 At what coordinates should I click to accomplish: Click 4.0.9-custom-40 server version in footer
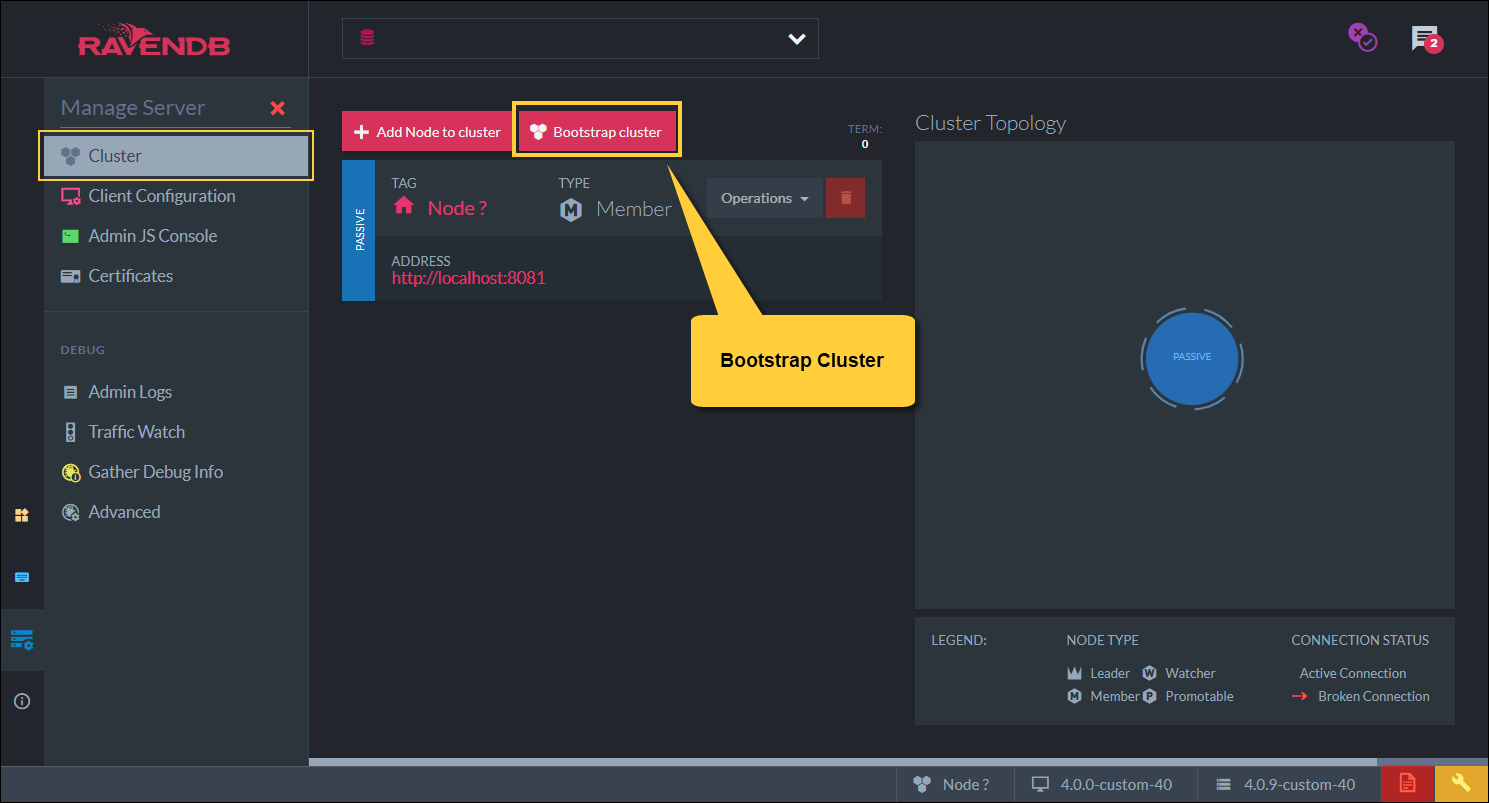[x=1286, y=785]
